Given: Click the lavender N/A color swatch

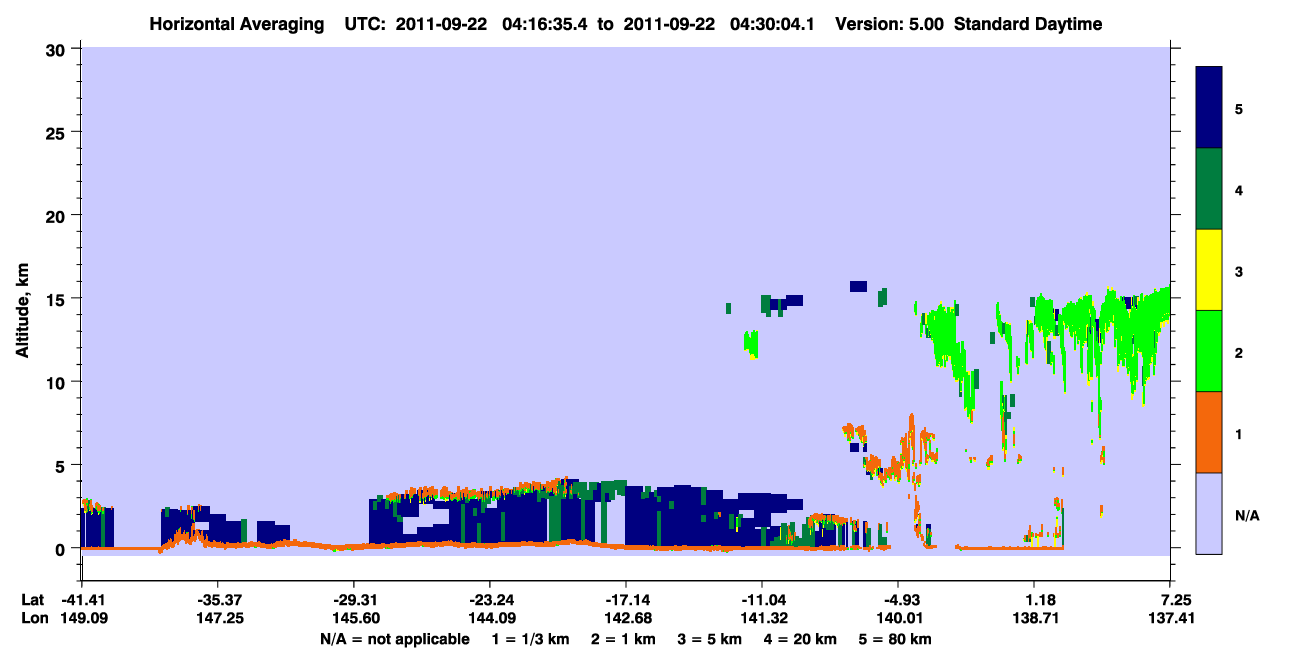Looking at the screenshot, I should tap(1209, 513).
